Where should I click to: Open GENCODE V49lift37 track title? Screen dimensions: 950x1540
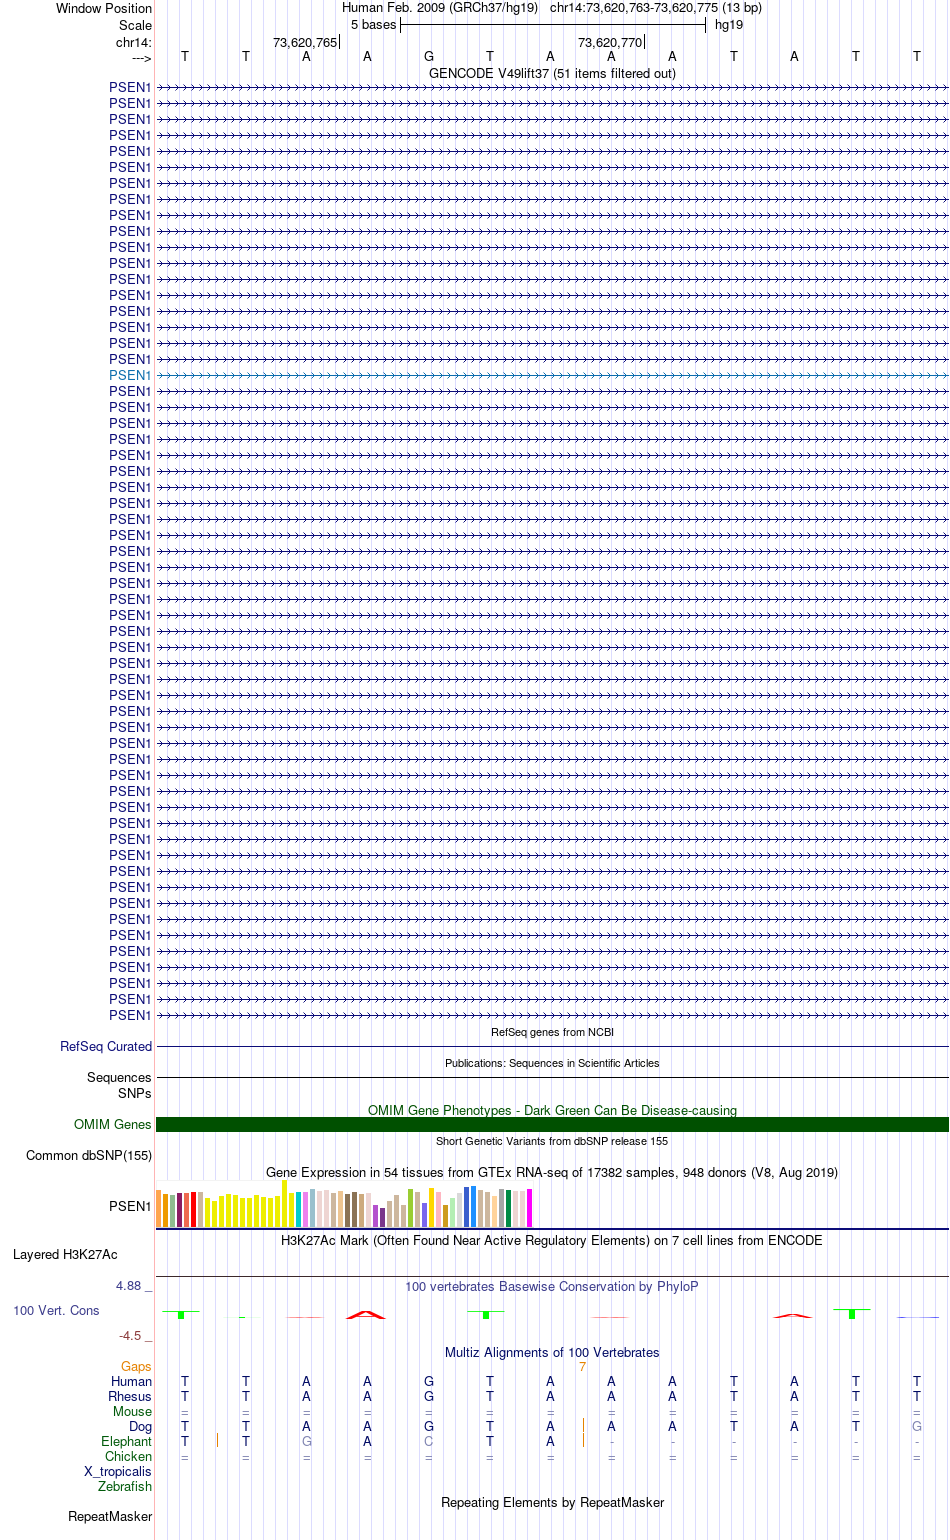pyautogui.click(x=552, y=73)
